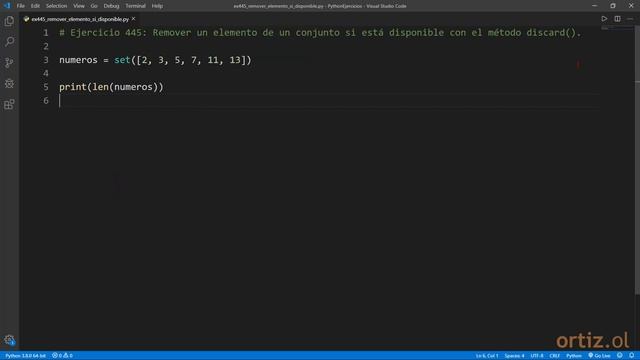The height and width of the screenshot is (360, 640).
Task: Open the Go menu
Action: [x=94, y=6]
